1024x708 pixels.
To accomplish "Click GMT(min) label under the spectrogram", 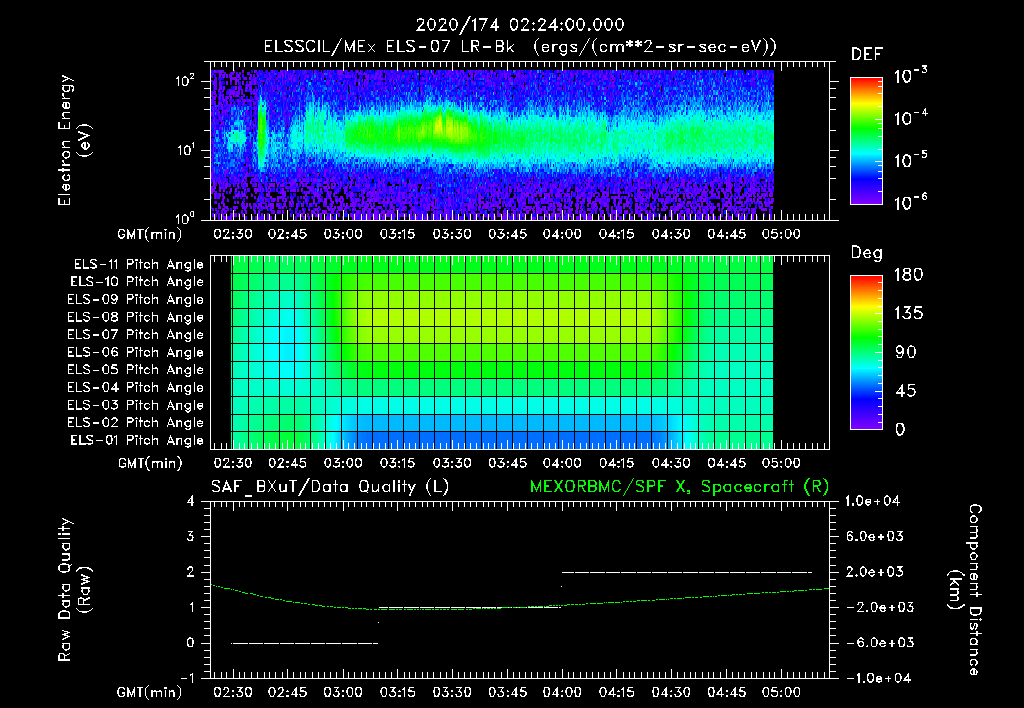I will pyautogui.click(x=150, y=234).
